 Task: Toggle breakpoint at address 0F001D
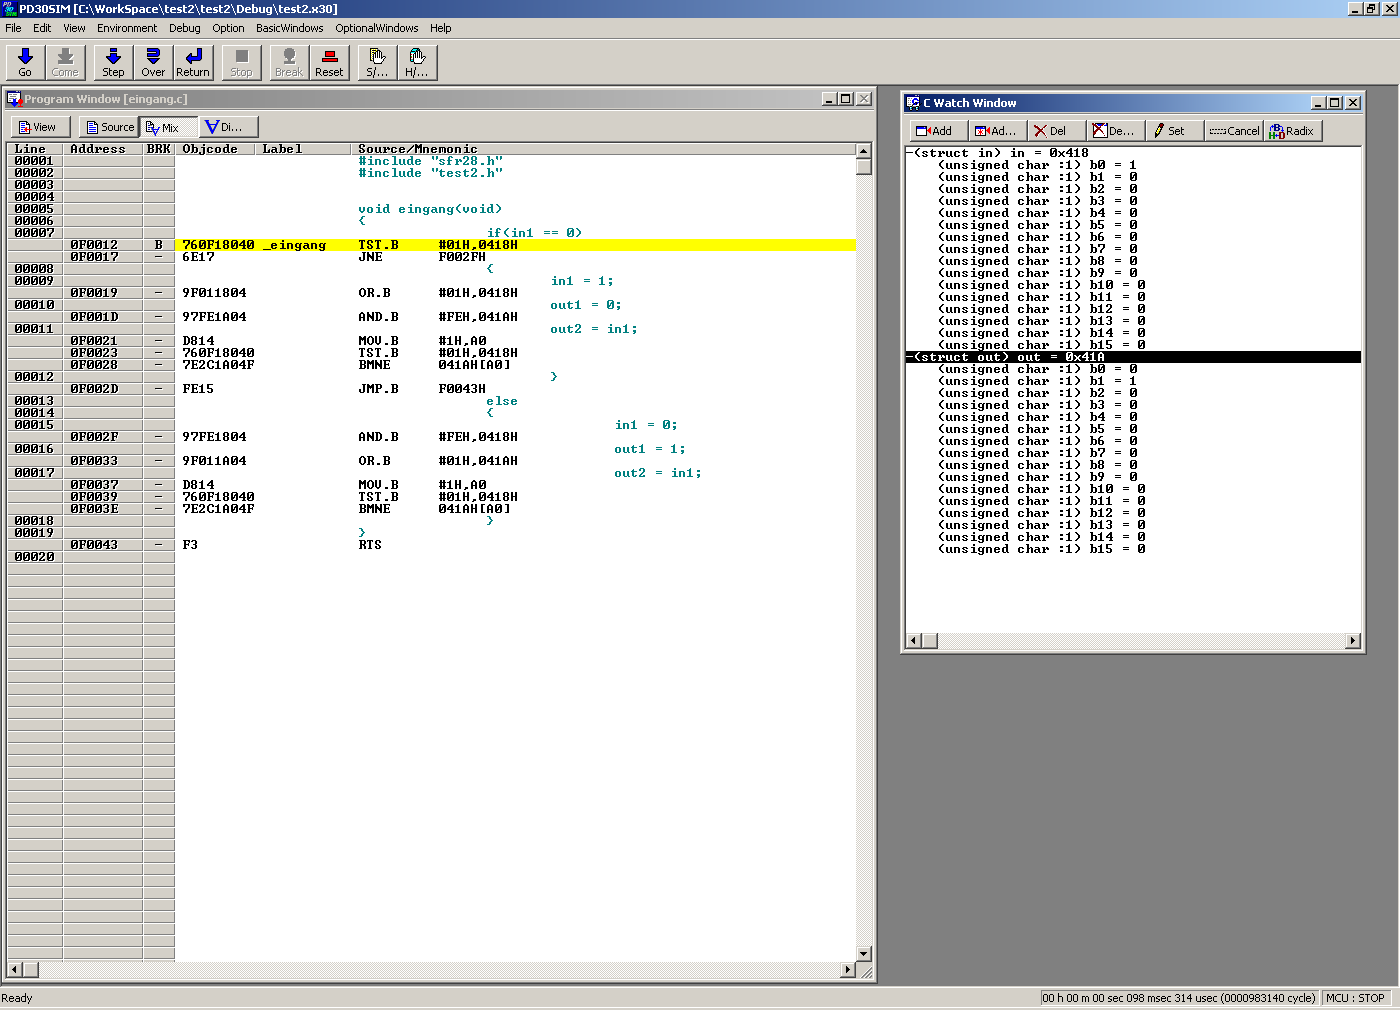pyautogui.click(x=158, y=317)
